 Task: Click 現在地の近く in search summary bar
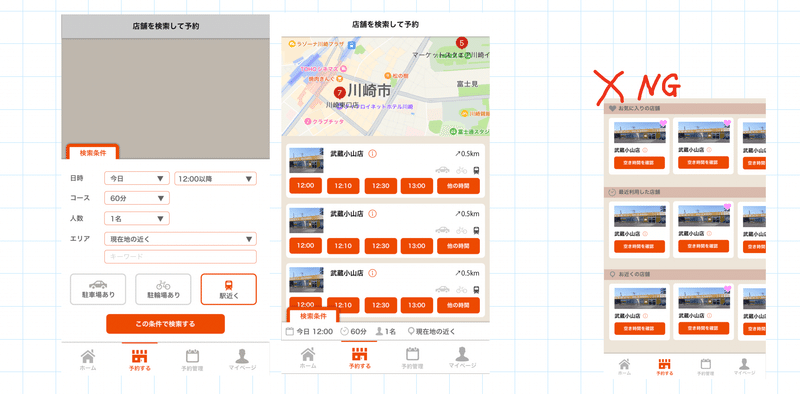431,331
